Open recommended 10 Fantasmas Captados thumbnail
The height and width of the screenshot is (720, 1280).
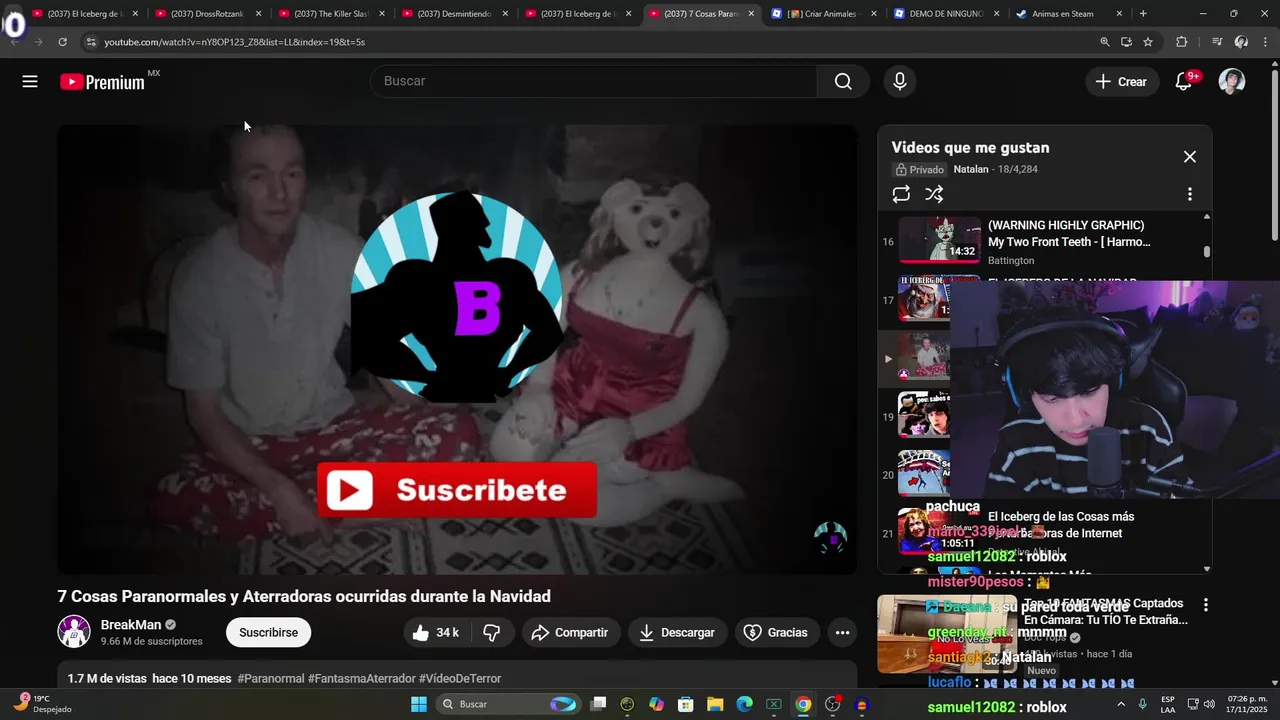[947, 634]
